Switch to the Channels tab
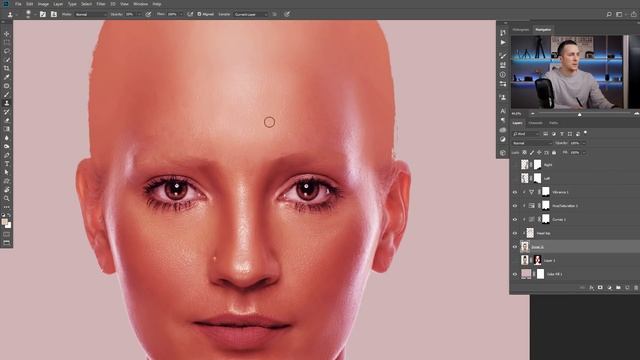640x360 pixels. click(536, 123)
